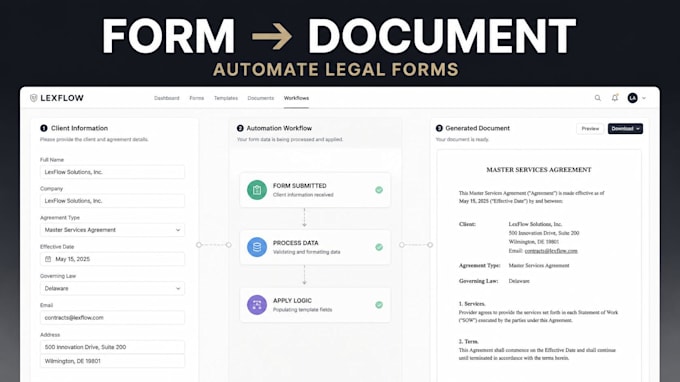Click the Generated Document heading
The width and height of the screenshot is (680, 382).
coord(477,128)
